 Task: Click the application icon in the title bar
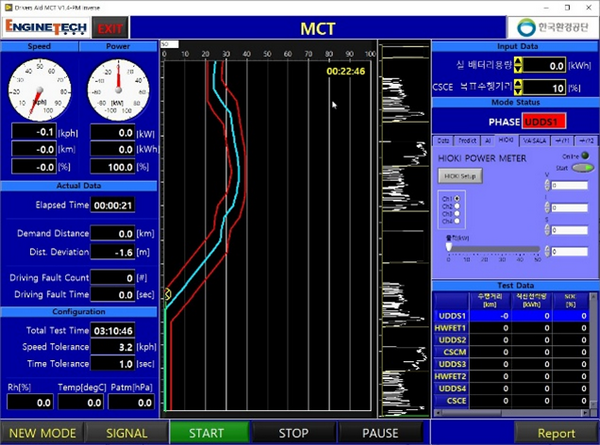pos(8,7)
